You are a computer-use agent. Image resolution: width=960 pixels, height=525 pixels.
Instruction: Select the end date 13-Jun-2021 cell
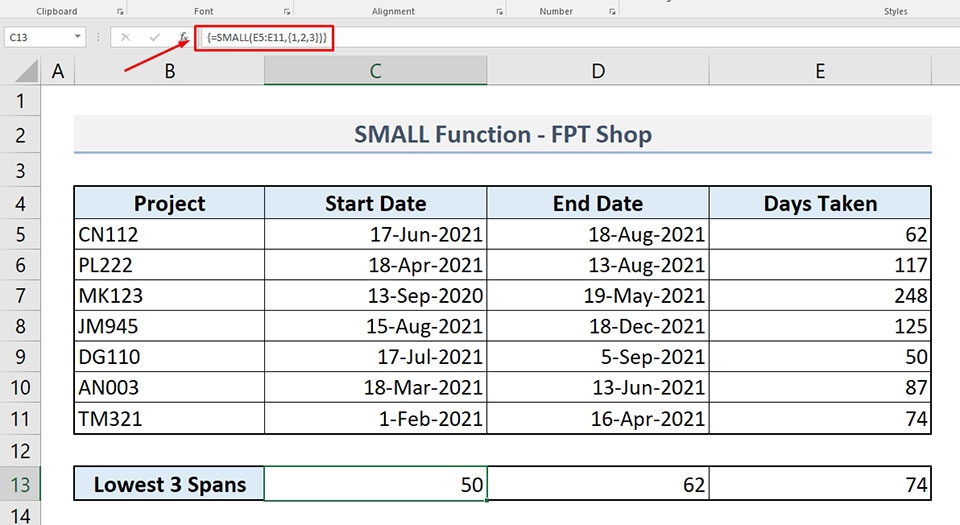tap(598, 387)
